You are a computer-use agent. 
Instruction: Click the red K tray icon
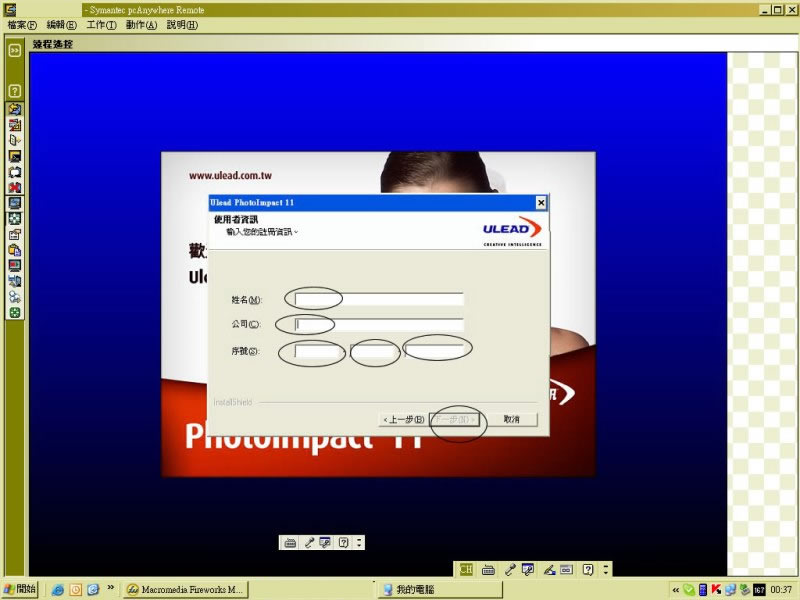716,590
